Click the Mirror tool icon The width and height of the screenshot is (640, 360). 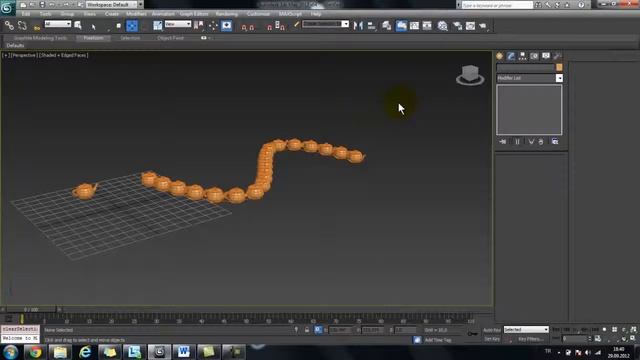click(358, 26)
